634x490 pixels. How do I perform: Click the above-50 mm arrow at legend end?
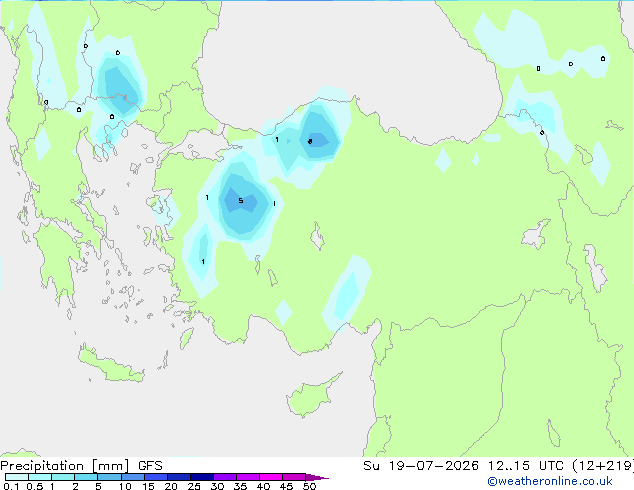coord(317,477)
